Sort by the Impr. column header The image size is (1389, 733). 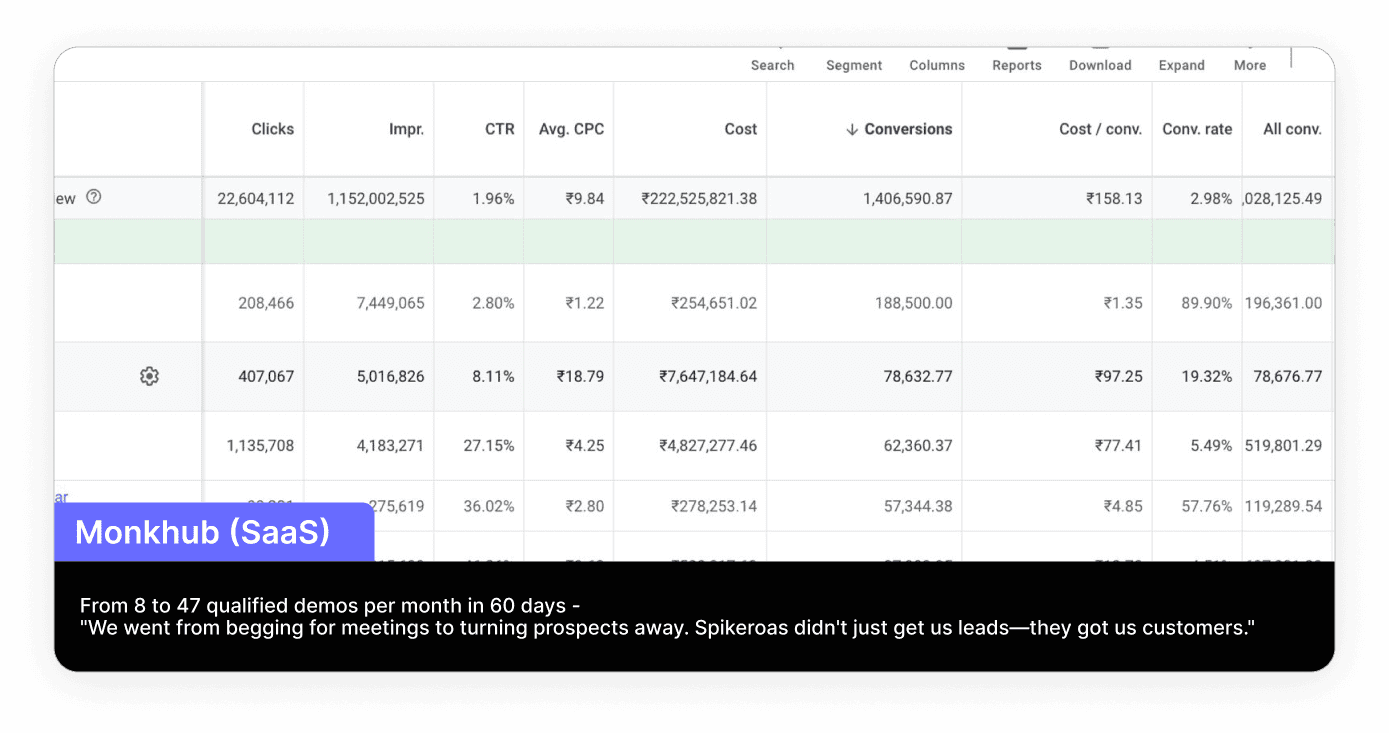click(407, 129)
